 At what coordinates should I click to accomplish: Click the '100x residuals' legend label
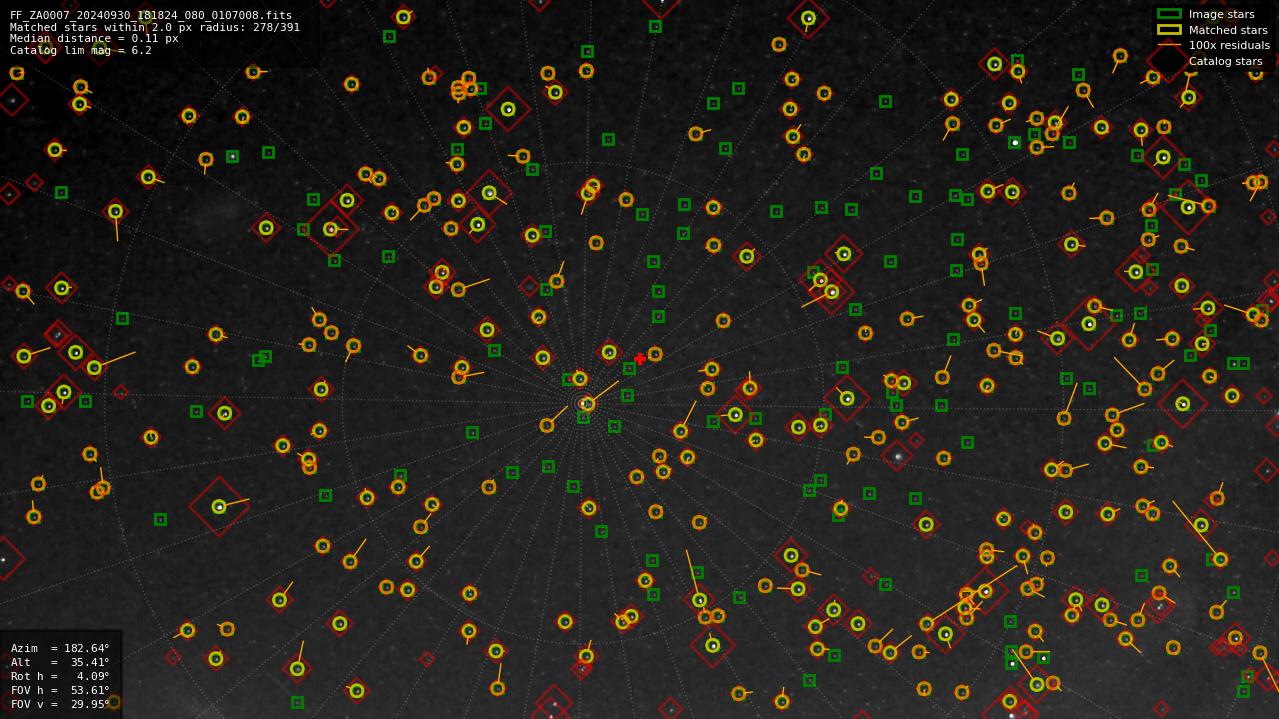pos(1229,45)
